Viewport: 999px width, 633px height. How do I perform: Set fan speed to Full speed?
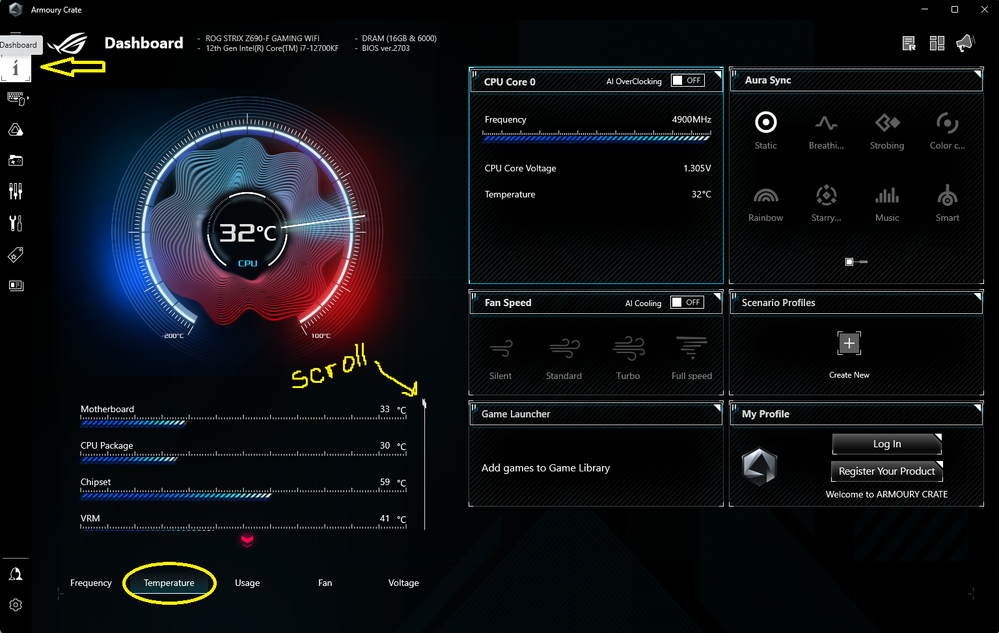[691, 358]
